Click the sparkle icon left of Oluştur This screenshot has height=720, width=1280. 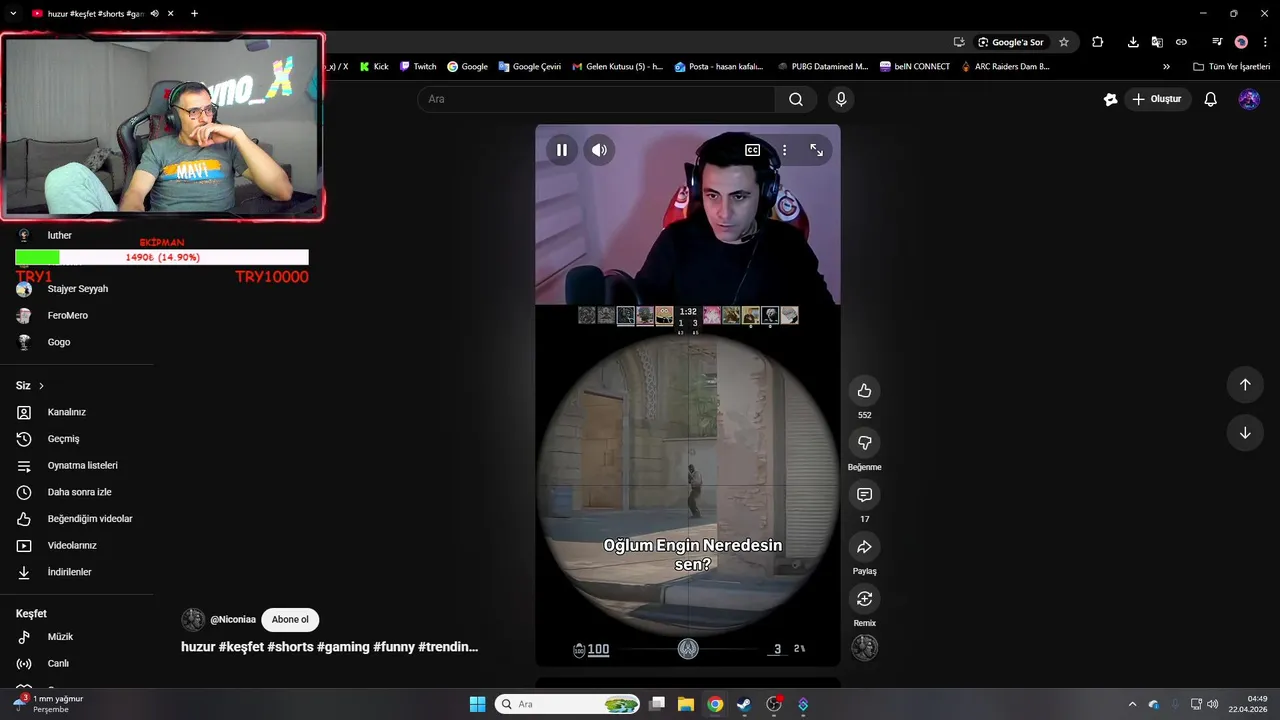1110,99
